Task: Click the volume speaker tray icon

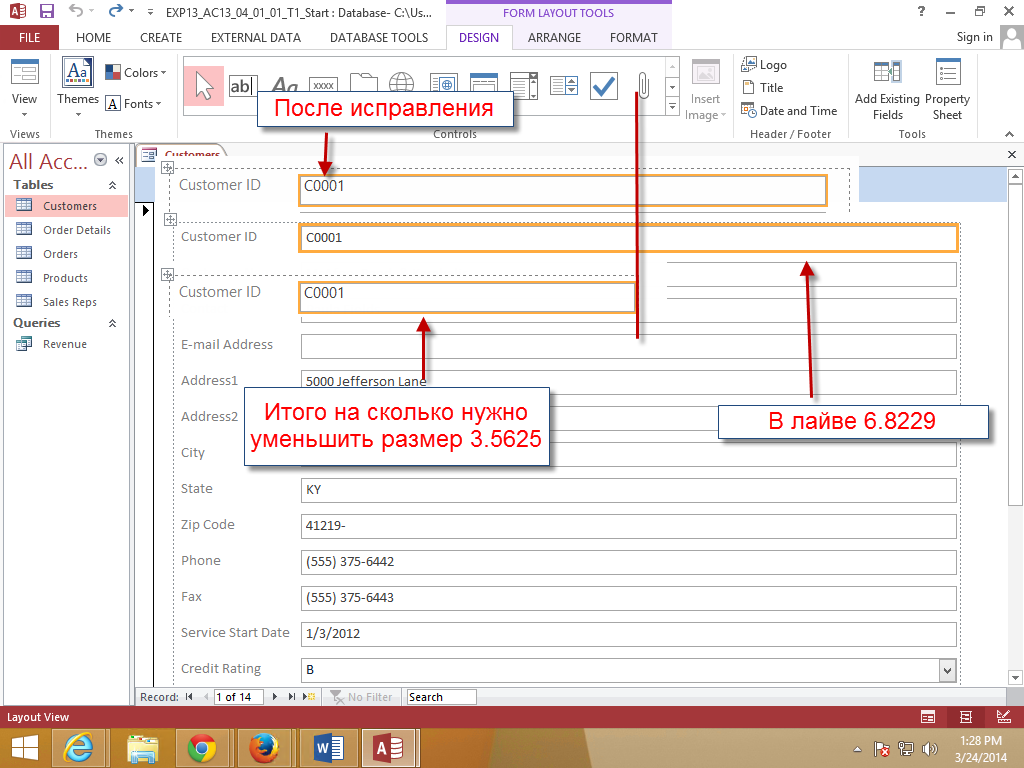Action: coord(929,748)
